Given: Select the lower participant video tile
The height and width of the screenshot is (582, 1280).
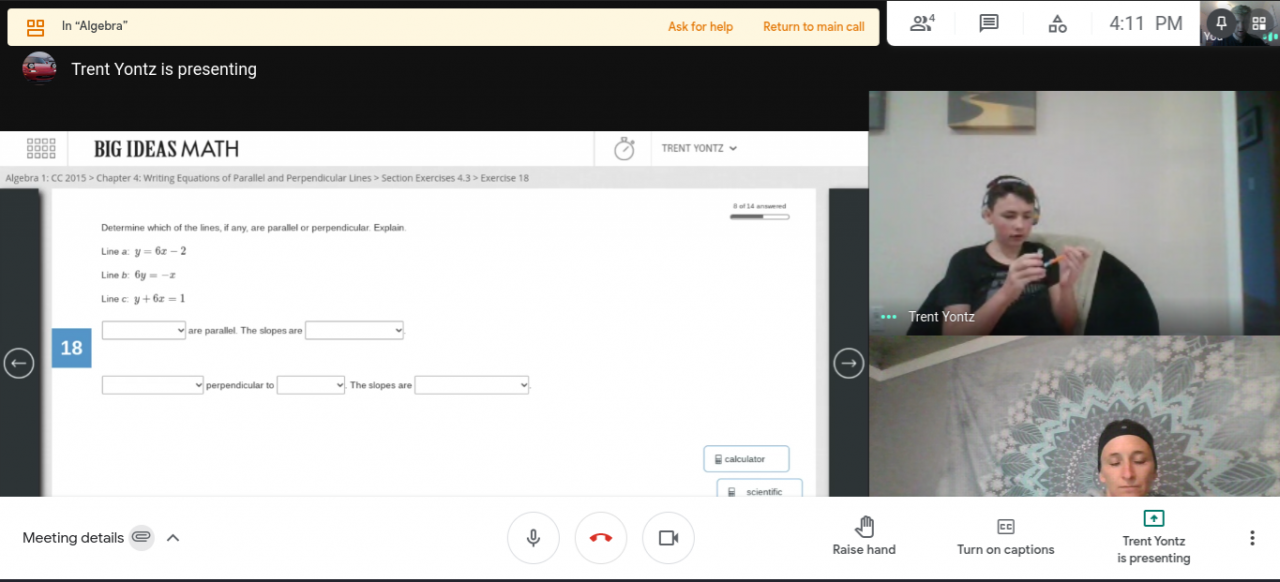Looking at the screenshot, I should 1074,416.
